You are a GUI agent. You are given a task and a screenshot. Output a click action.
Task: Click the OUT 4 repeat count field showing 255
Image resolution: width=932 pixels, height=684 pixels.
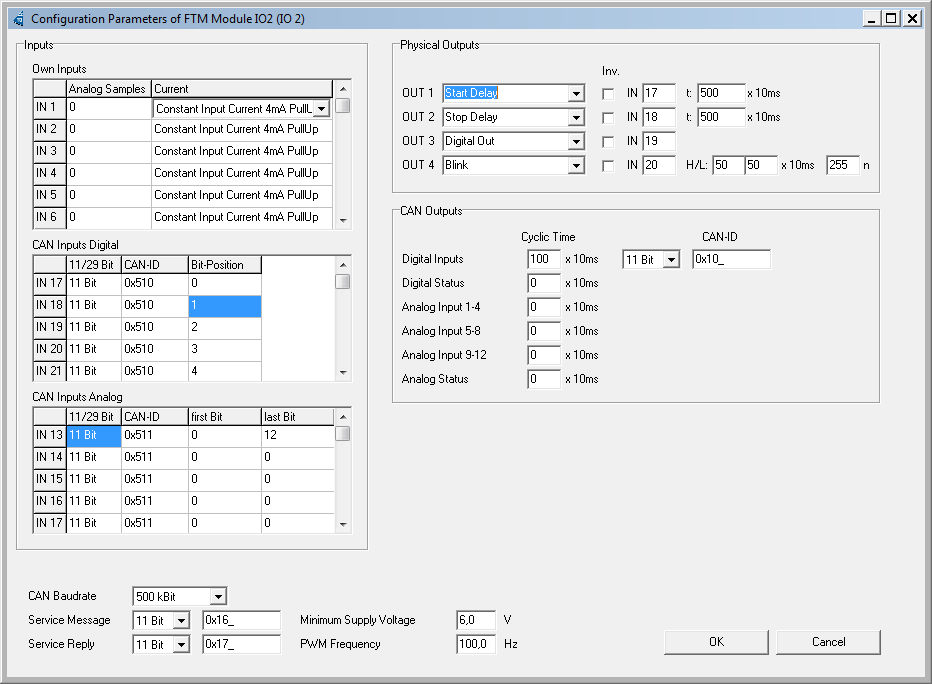click(x=843, y=165)
